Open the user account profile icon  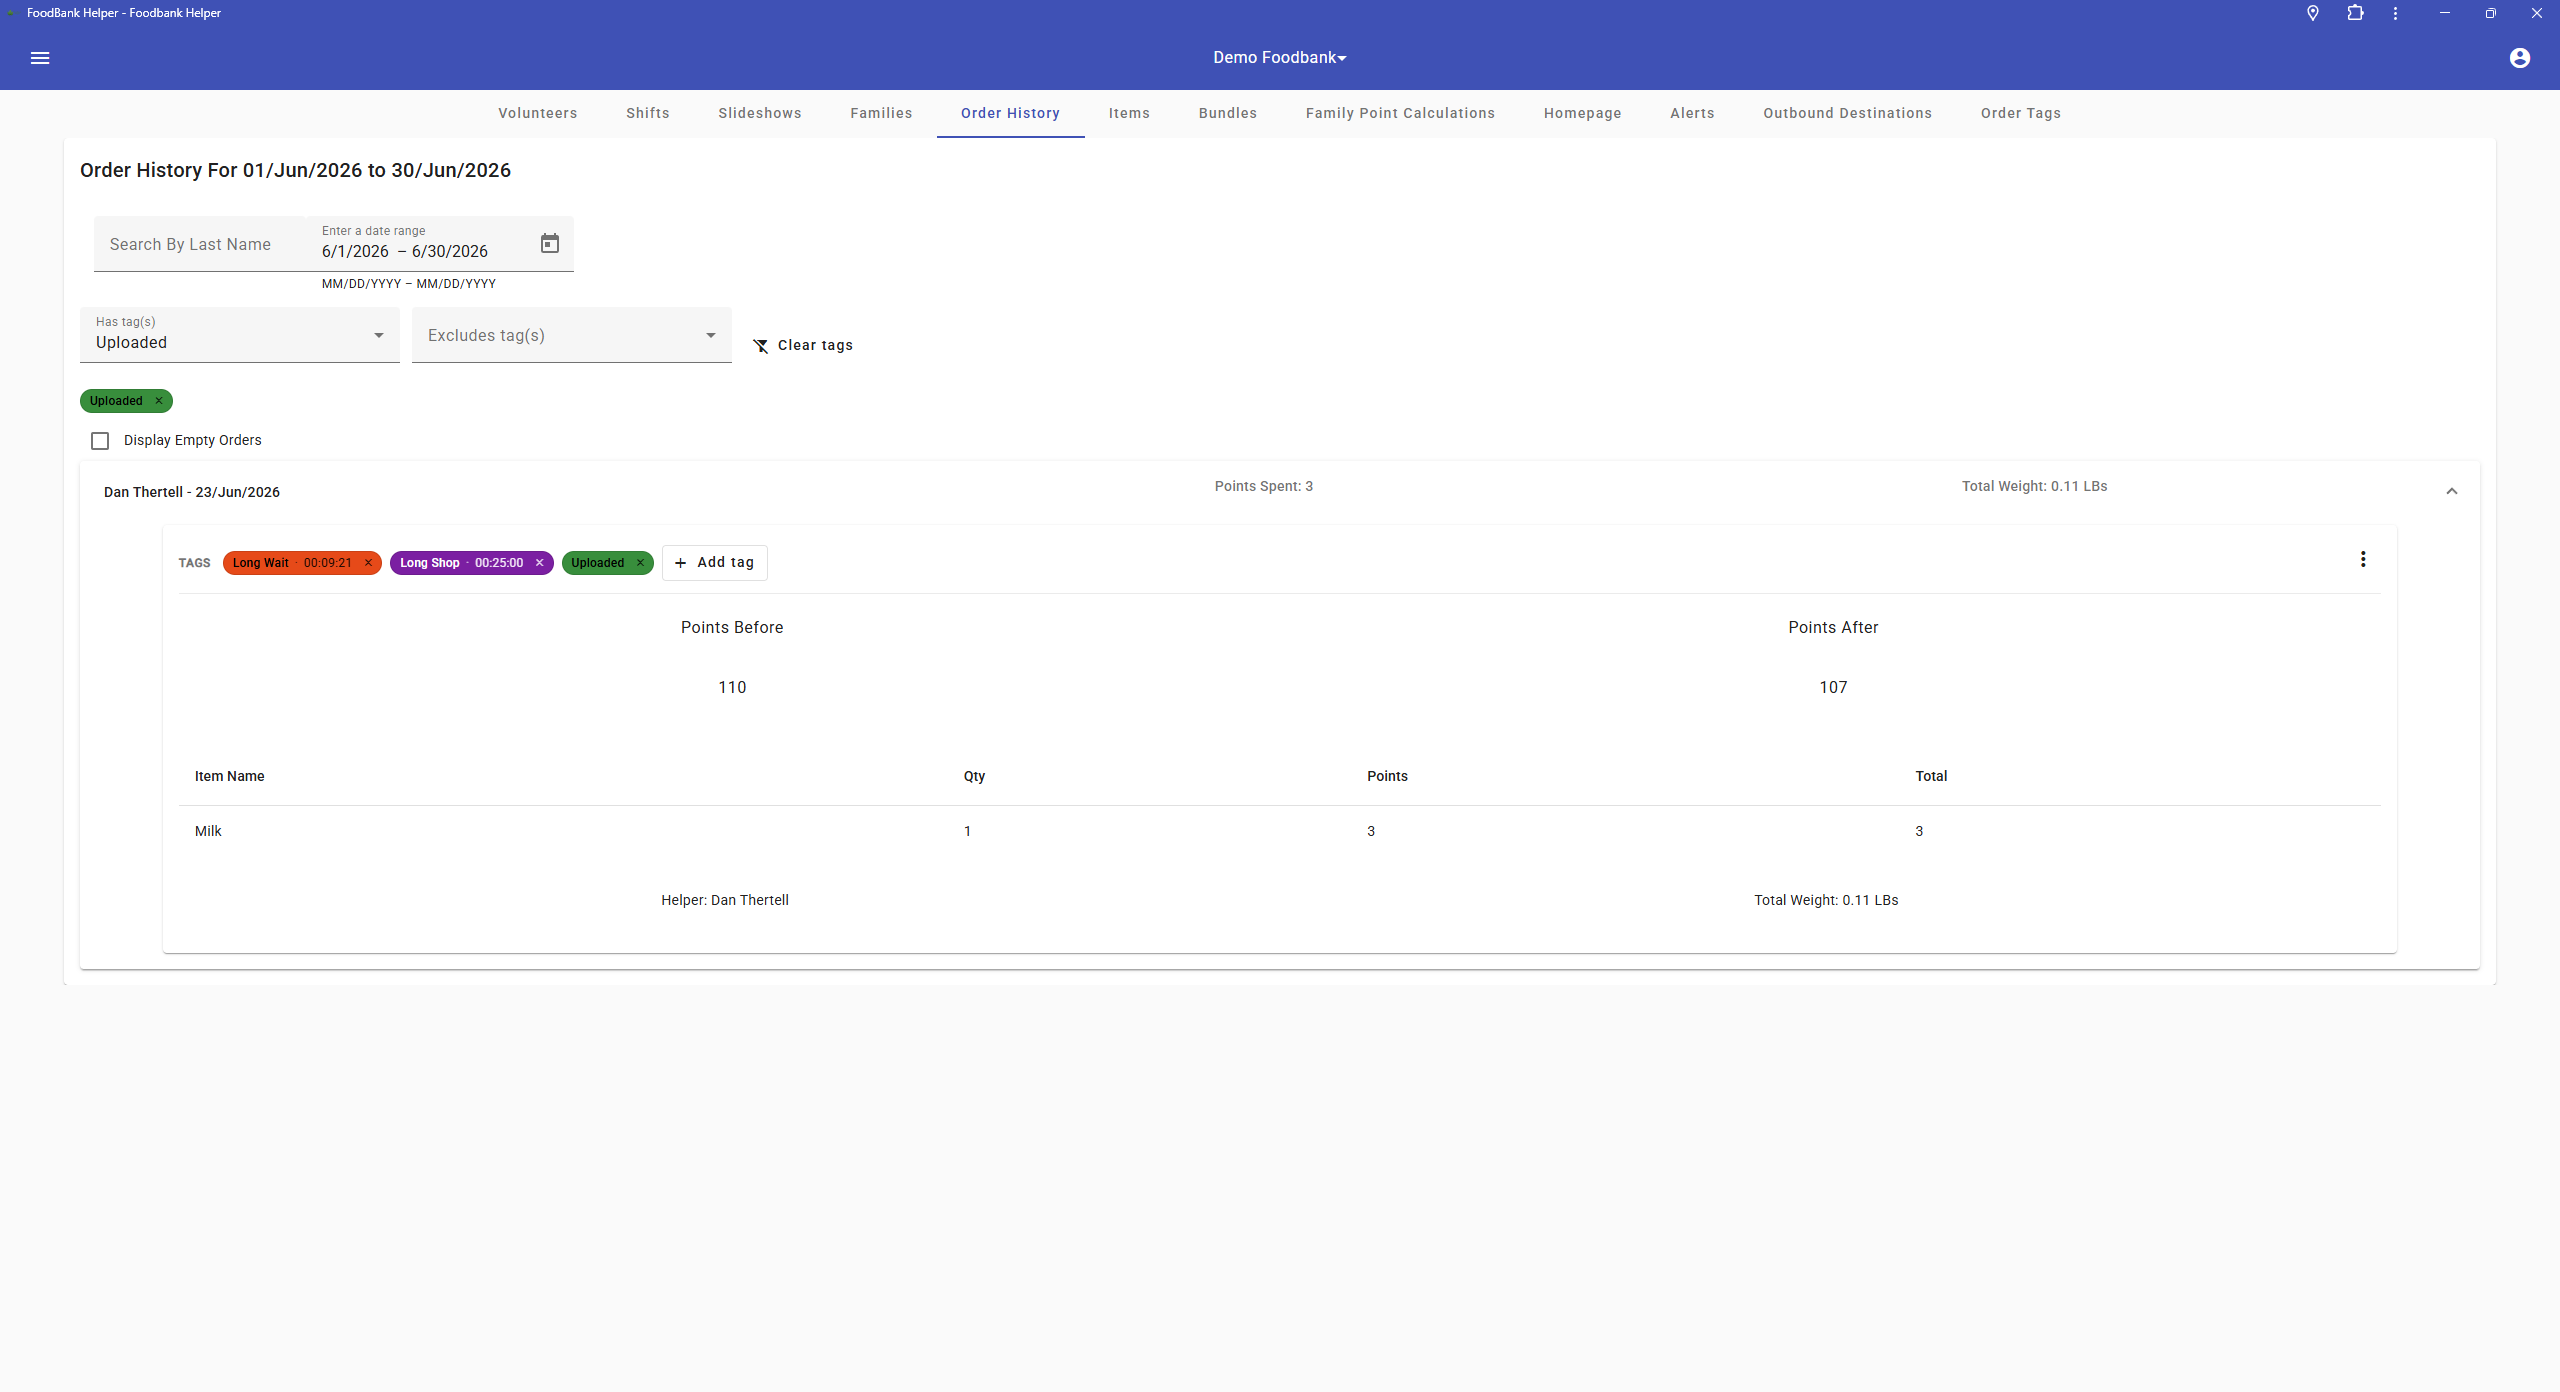pyautogui.click(x=2520, y=58)
